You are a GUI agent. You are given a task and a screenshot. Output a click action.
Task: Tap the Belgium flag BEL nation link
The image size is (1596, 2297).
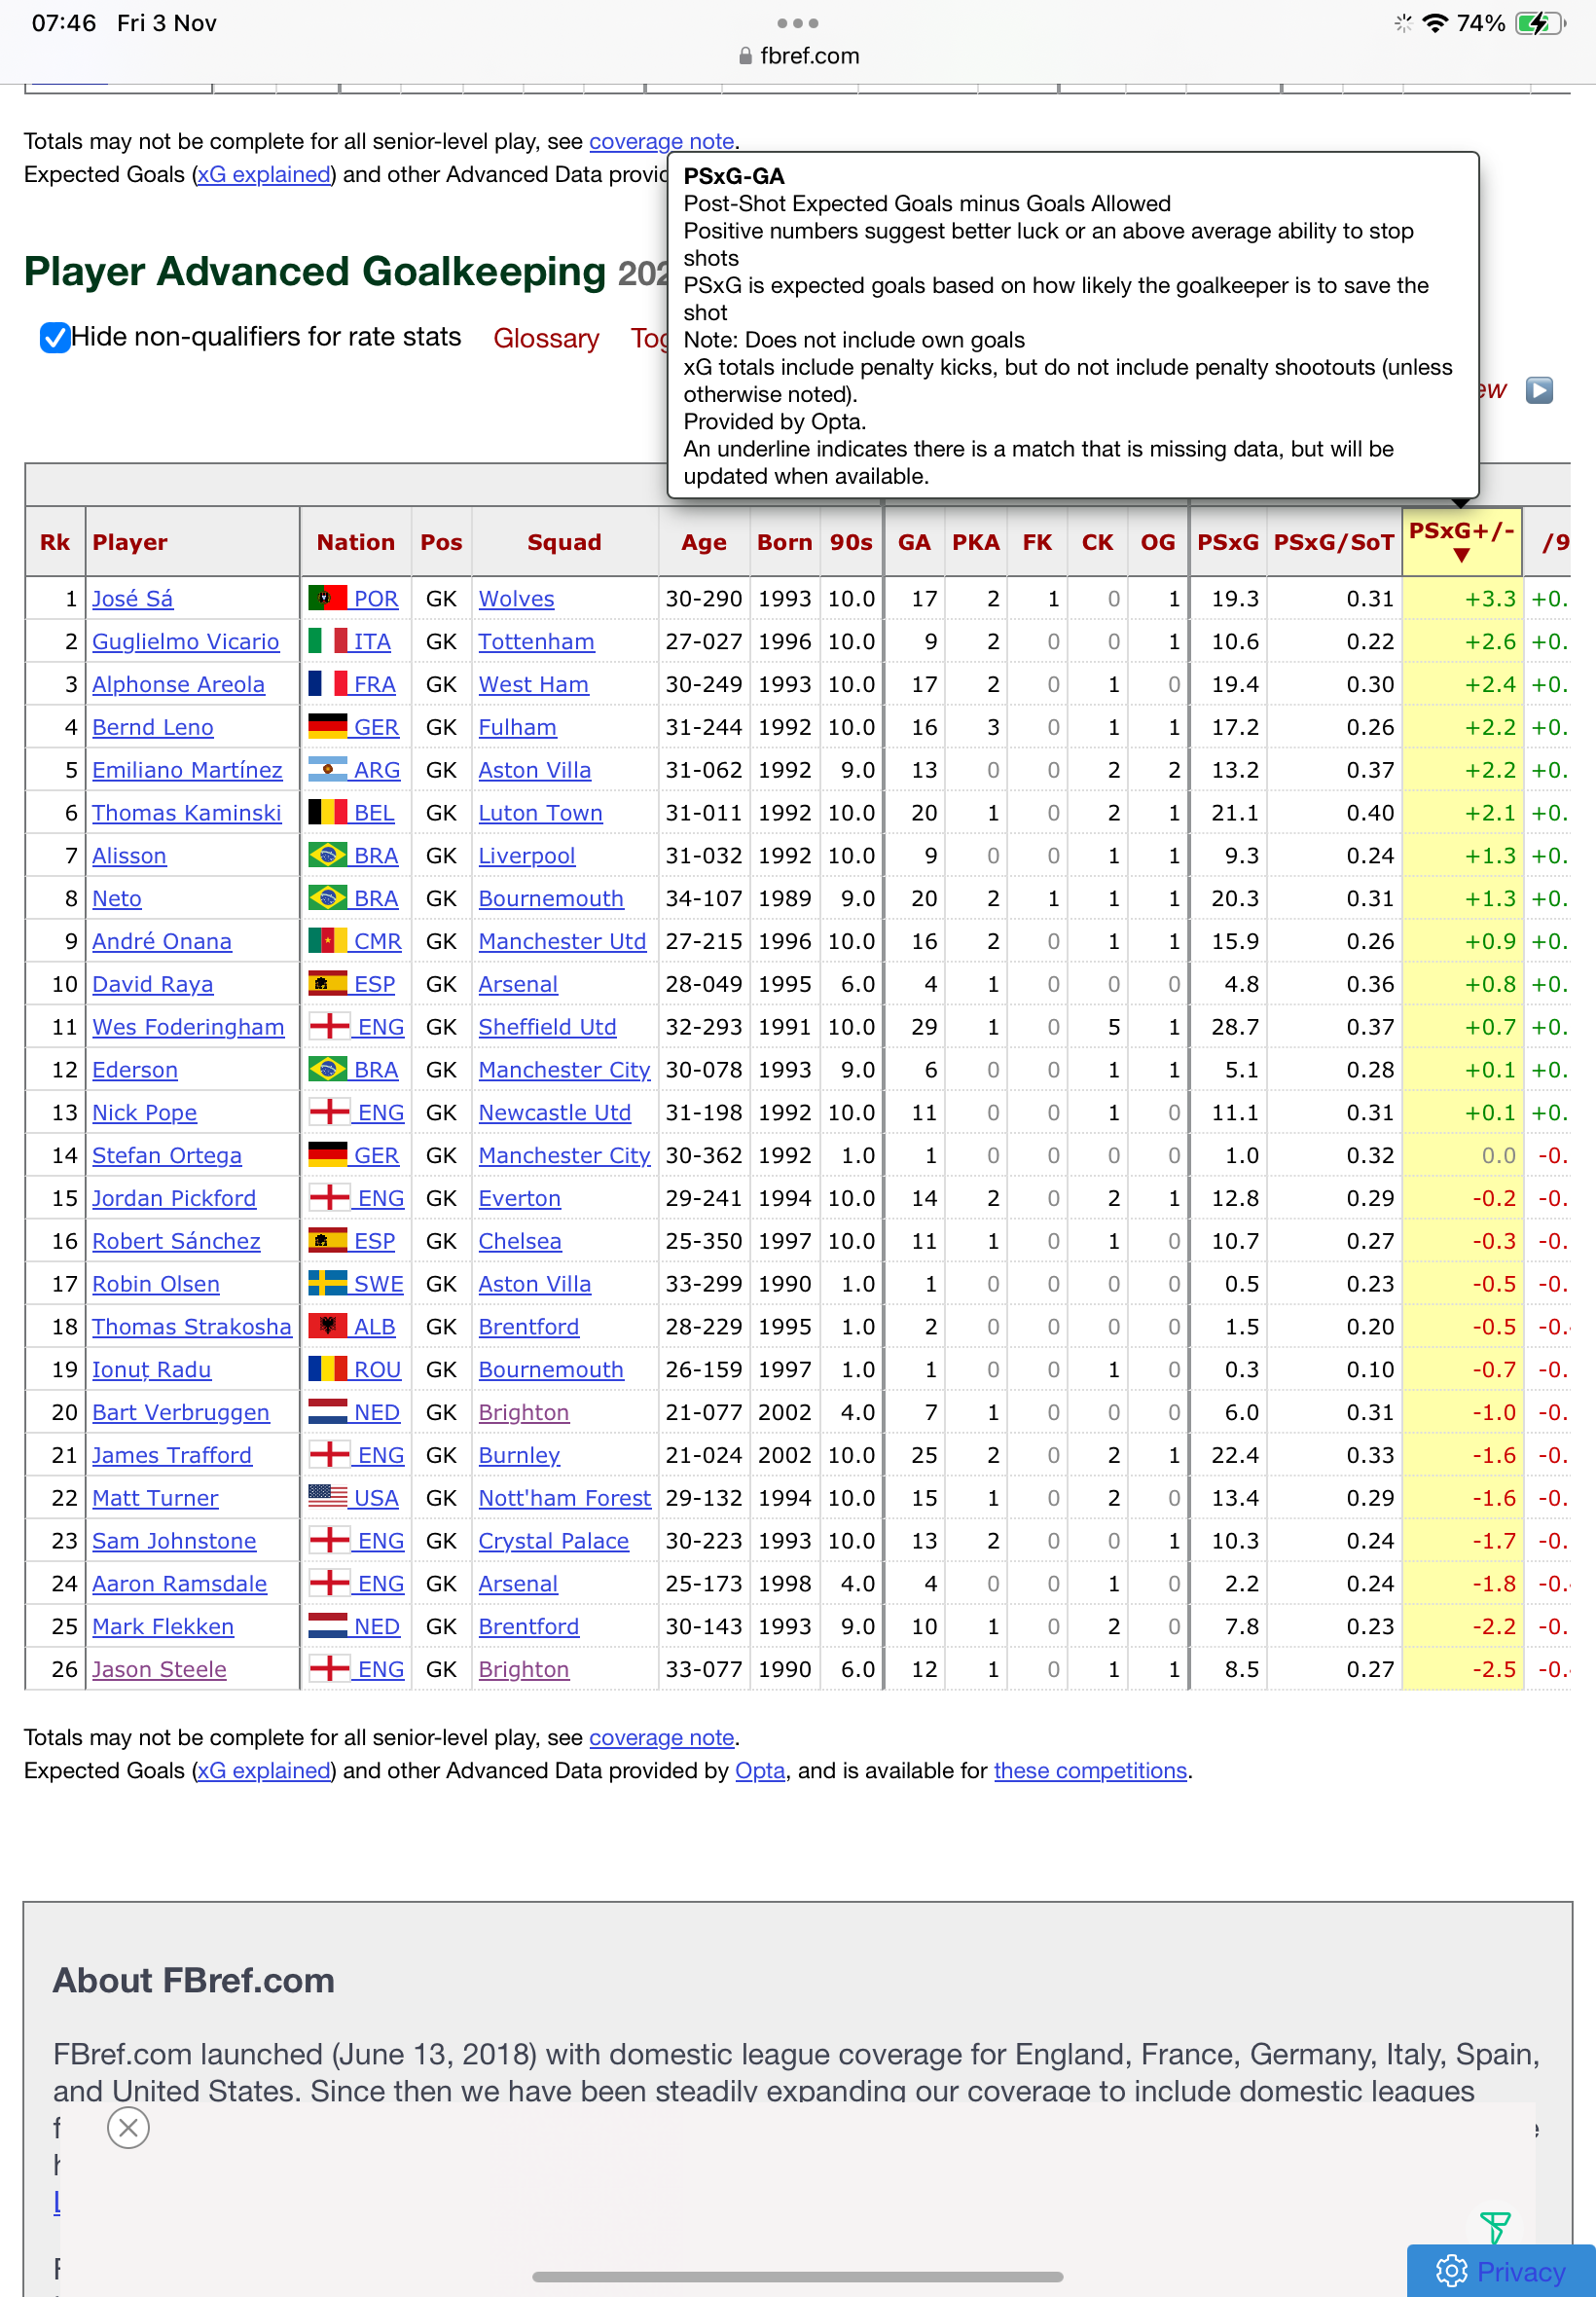point(351,813)
